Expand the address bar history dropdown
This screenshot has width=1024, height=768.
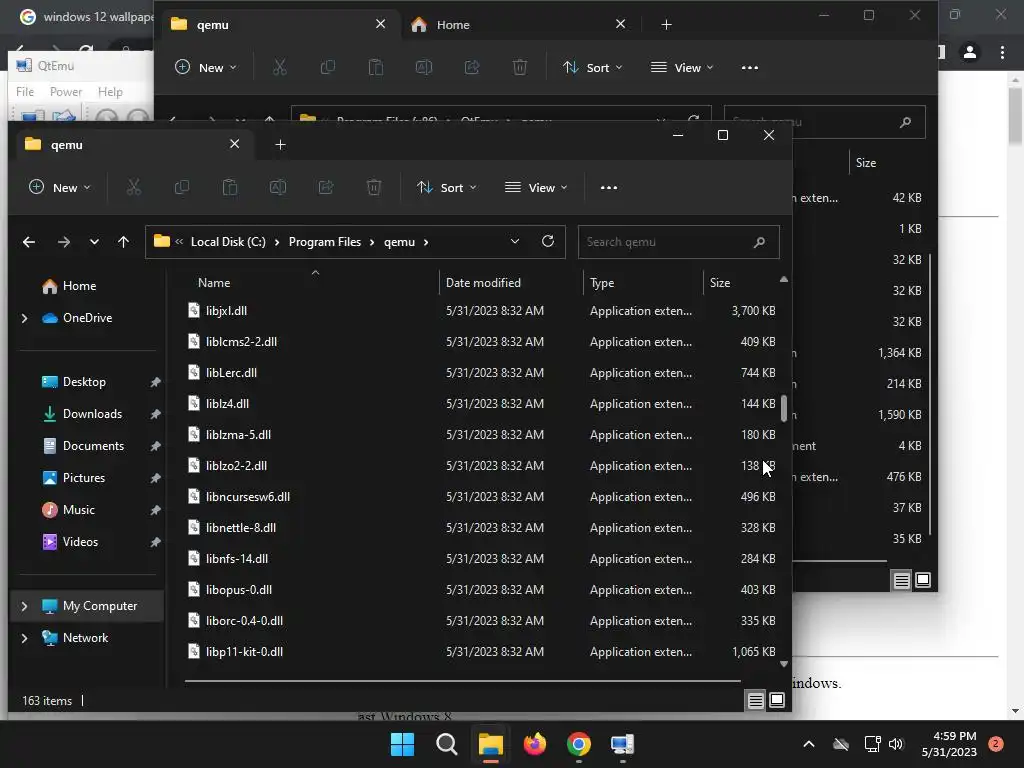(515, 242)
